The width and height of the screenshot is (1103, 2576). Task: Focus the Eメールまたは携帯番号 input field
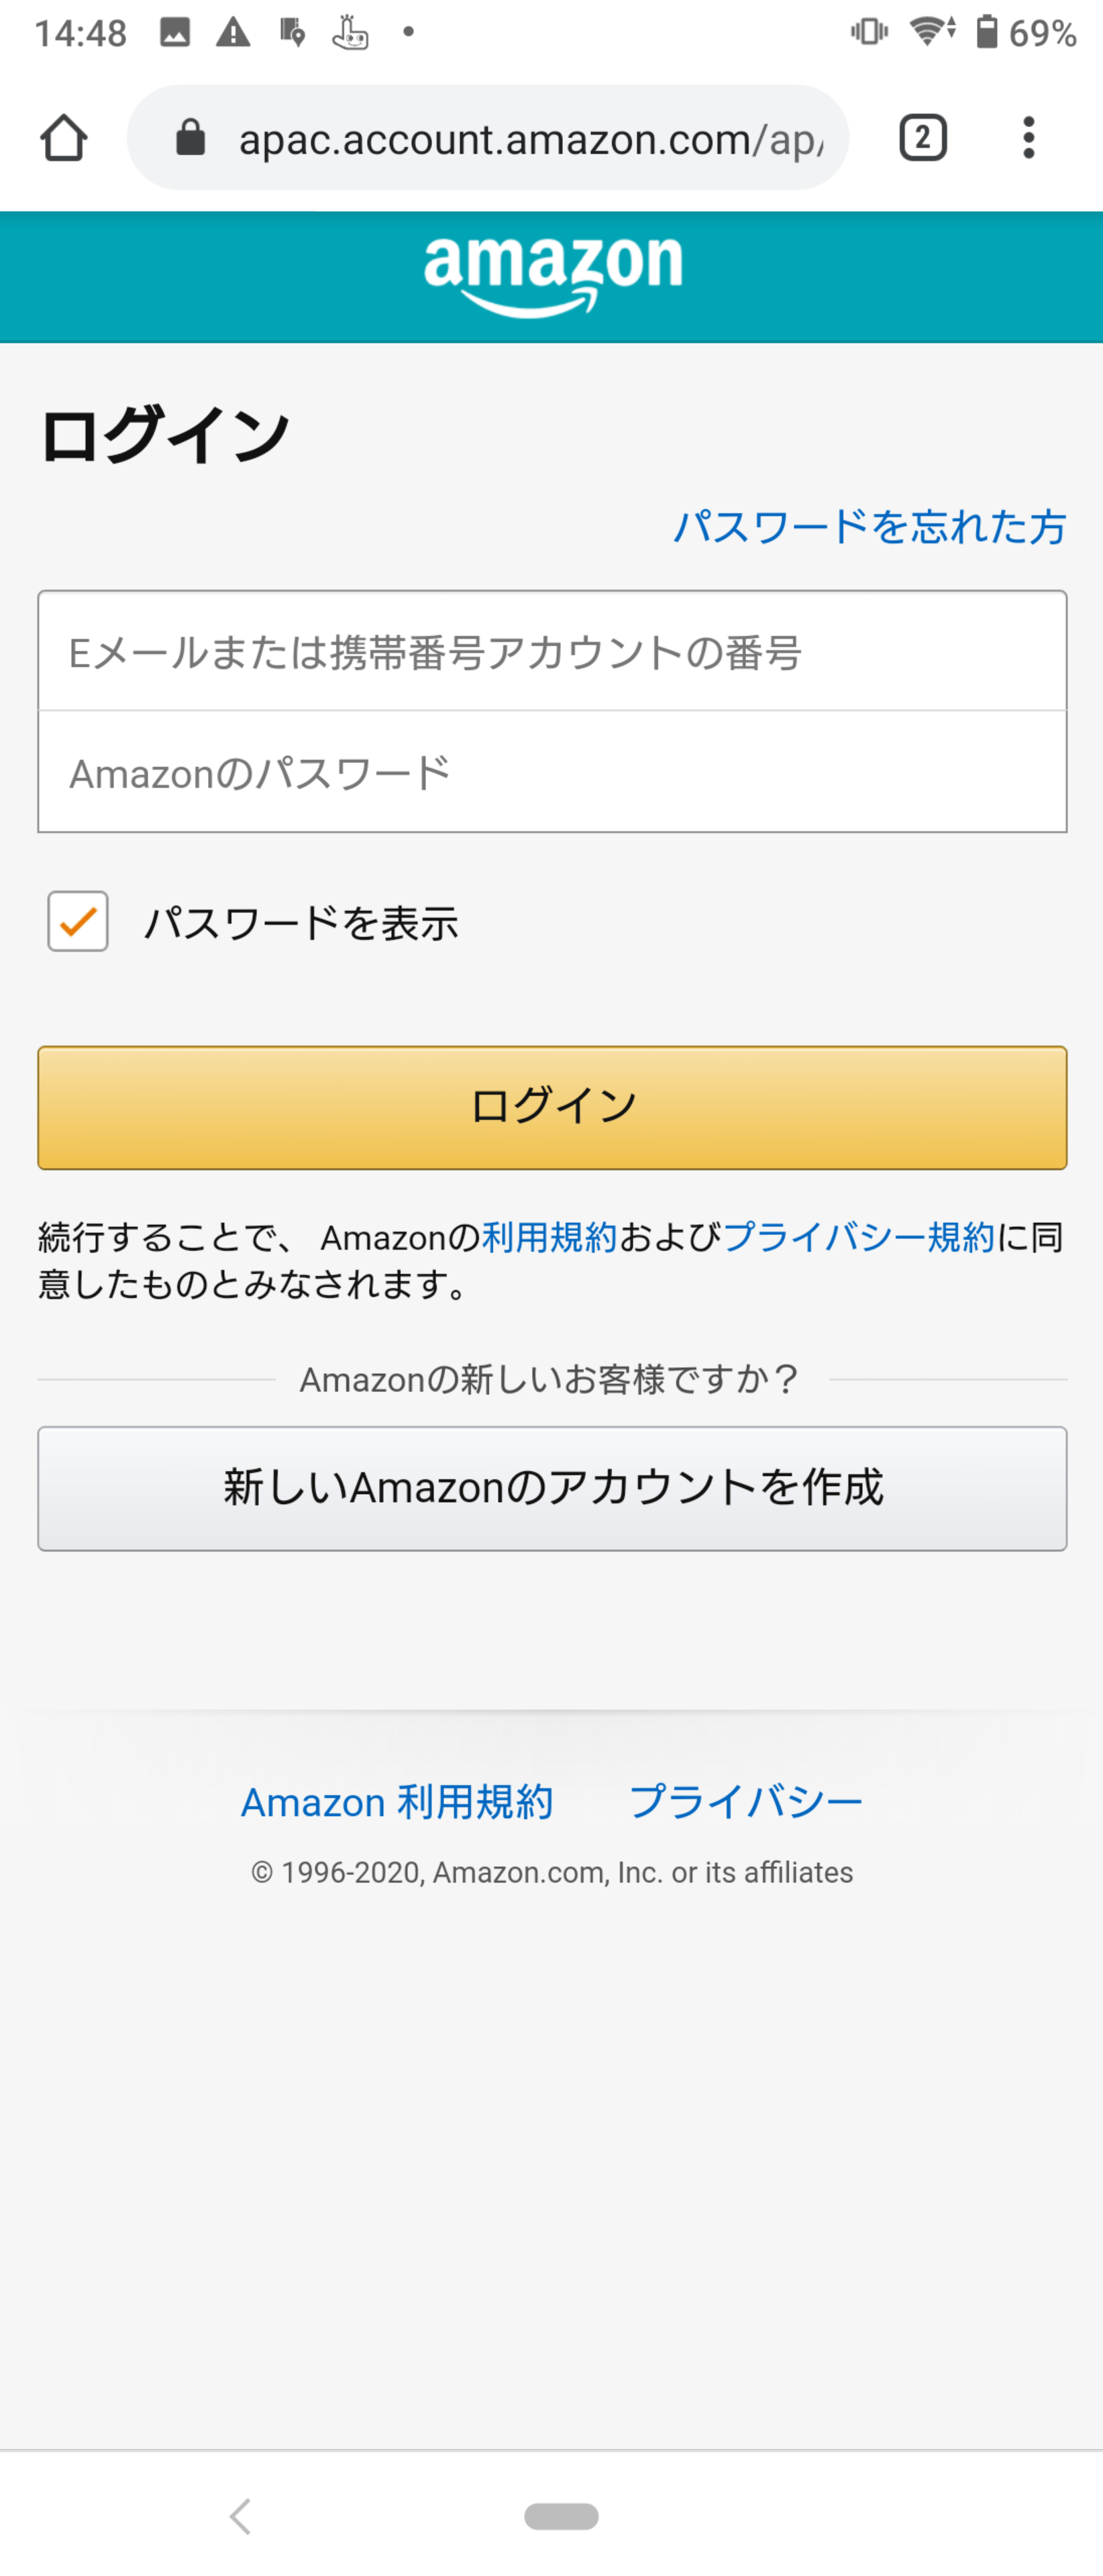(x=552, y=652)
